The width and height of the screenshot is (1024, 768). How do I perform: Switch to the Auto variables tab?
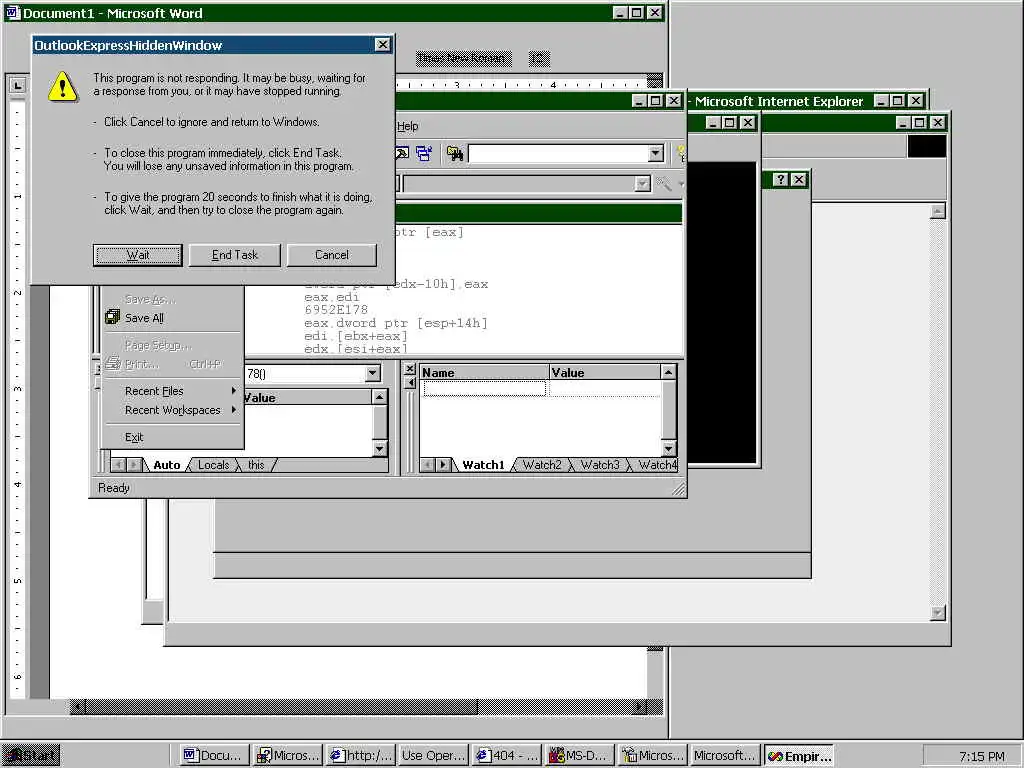[x=167, y=465]
